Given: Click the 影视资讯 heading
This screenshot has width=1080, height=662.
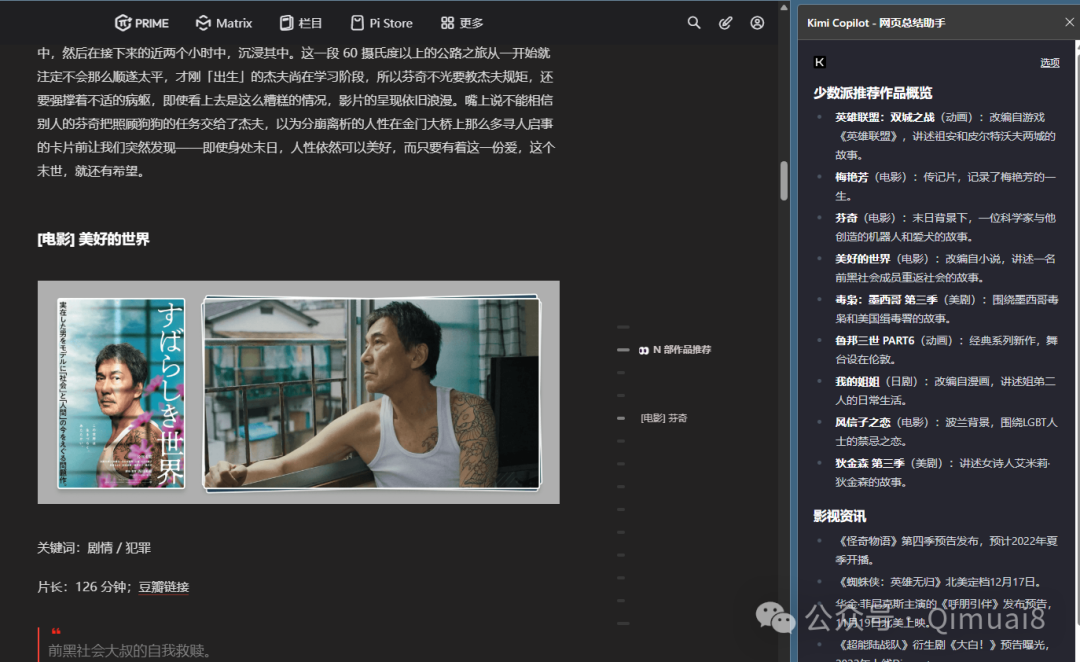Looking at the screenshot, I should (x=840, y=516).
